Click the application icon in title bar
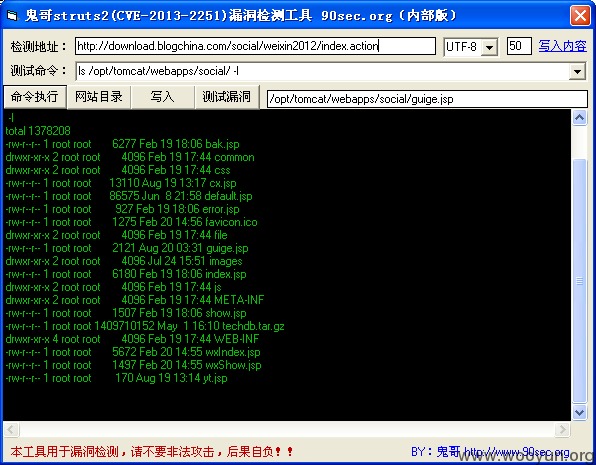The width and height of the screenshot is (596, 465). click(x=12, y=16)
